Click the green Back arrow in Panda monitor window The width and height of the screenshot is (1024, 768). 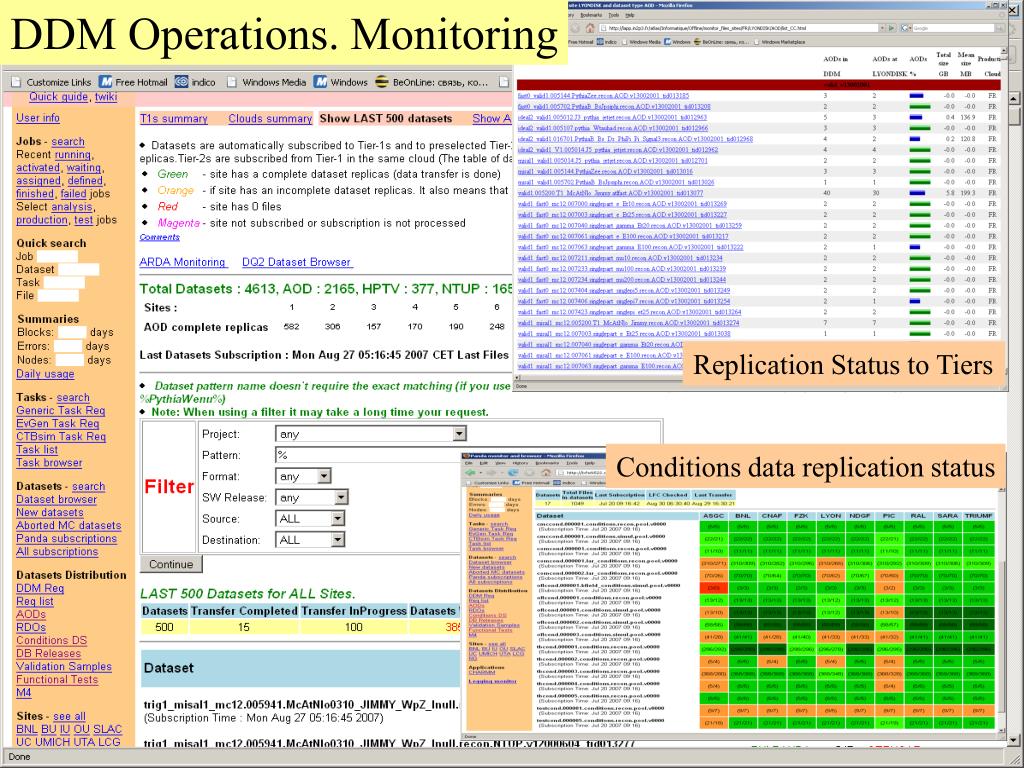470,472
